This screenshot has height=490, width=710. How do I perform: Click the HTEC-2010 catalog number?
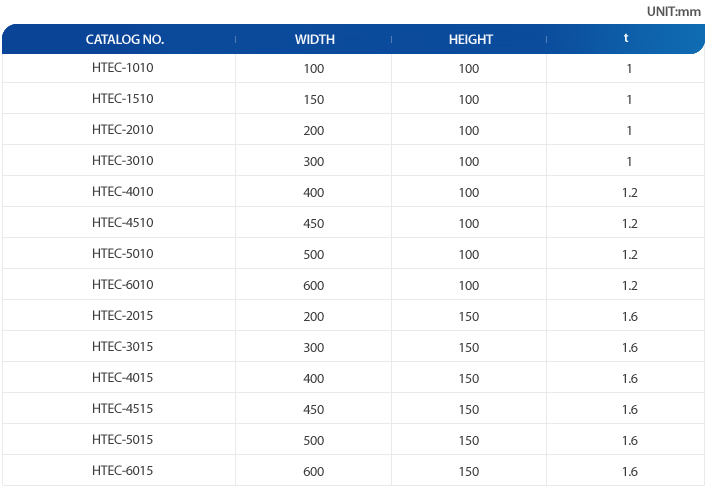pyautogui.click(x=123, y=130)
